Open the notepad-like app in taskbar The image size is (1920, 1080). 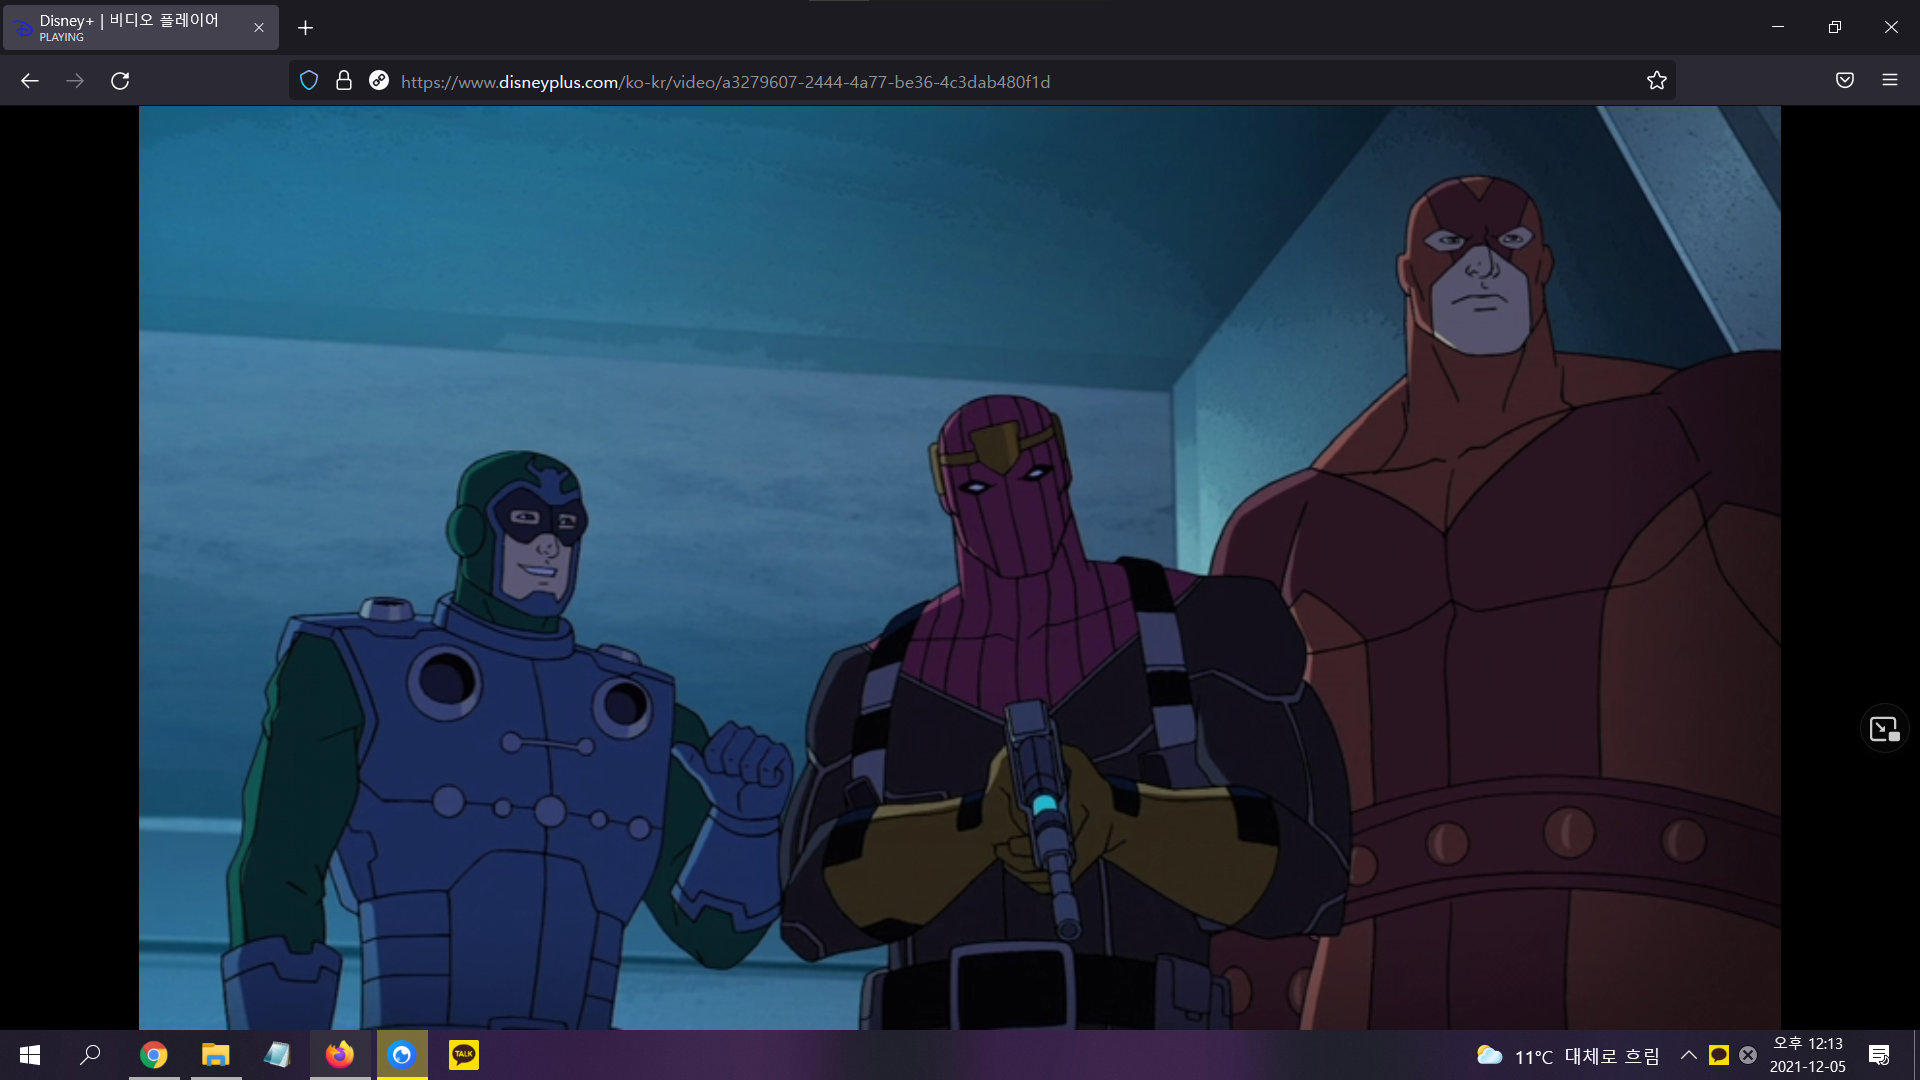point(278,1055)
